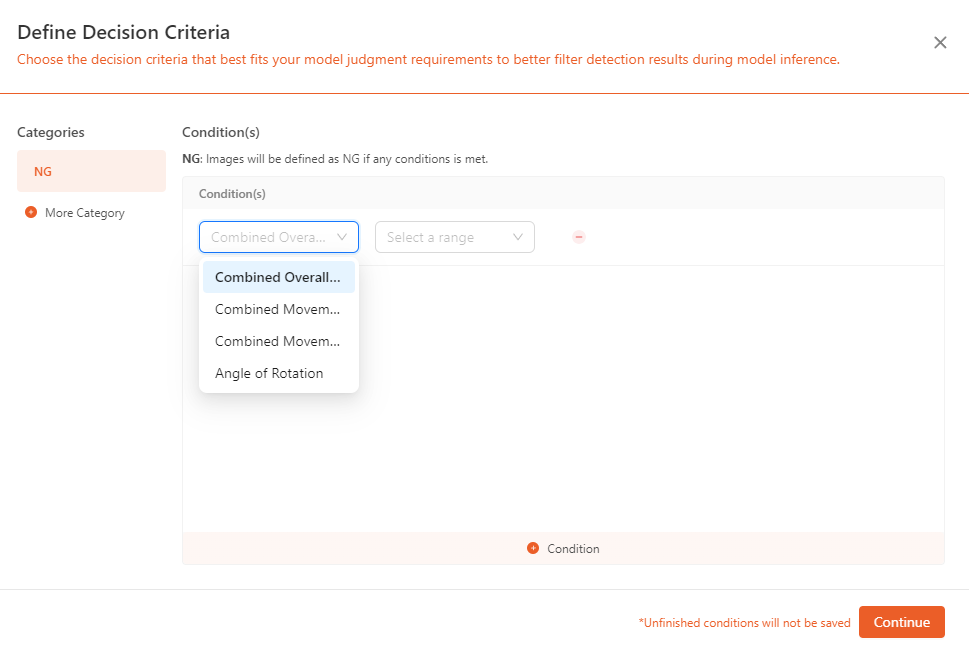
Task: Click the NG definition description text
Action: tap(335, 159)
